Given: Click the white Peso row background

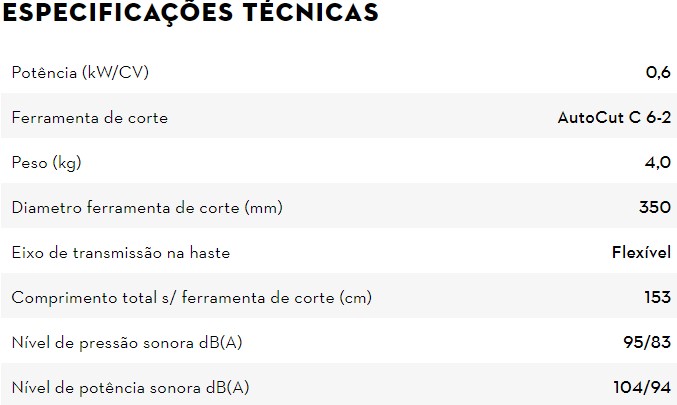Looking at the screenshot, I should (339, 161).
